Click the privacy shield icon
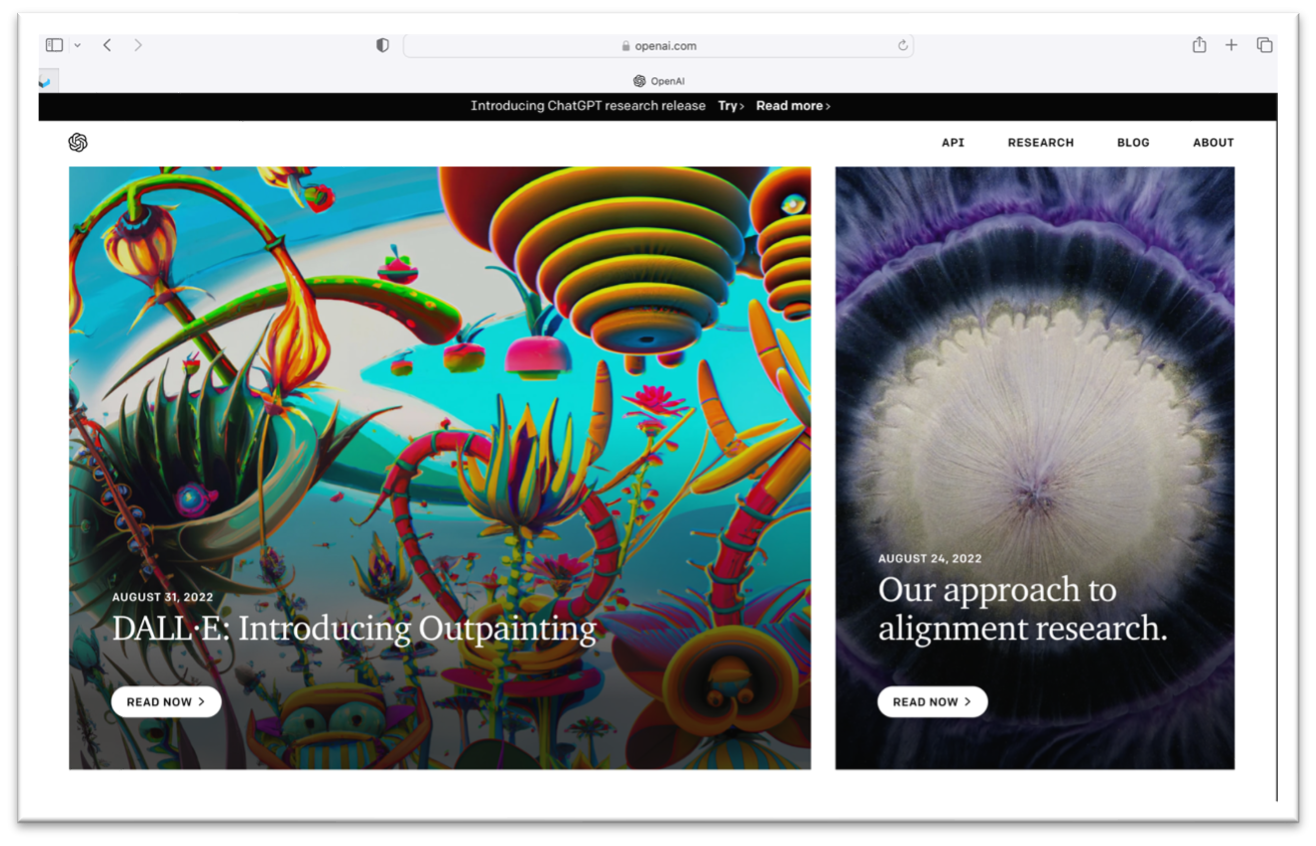 [x=382, y=45]
